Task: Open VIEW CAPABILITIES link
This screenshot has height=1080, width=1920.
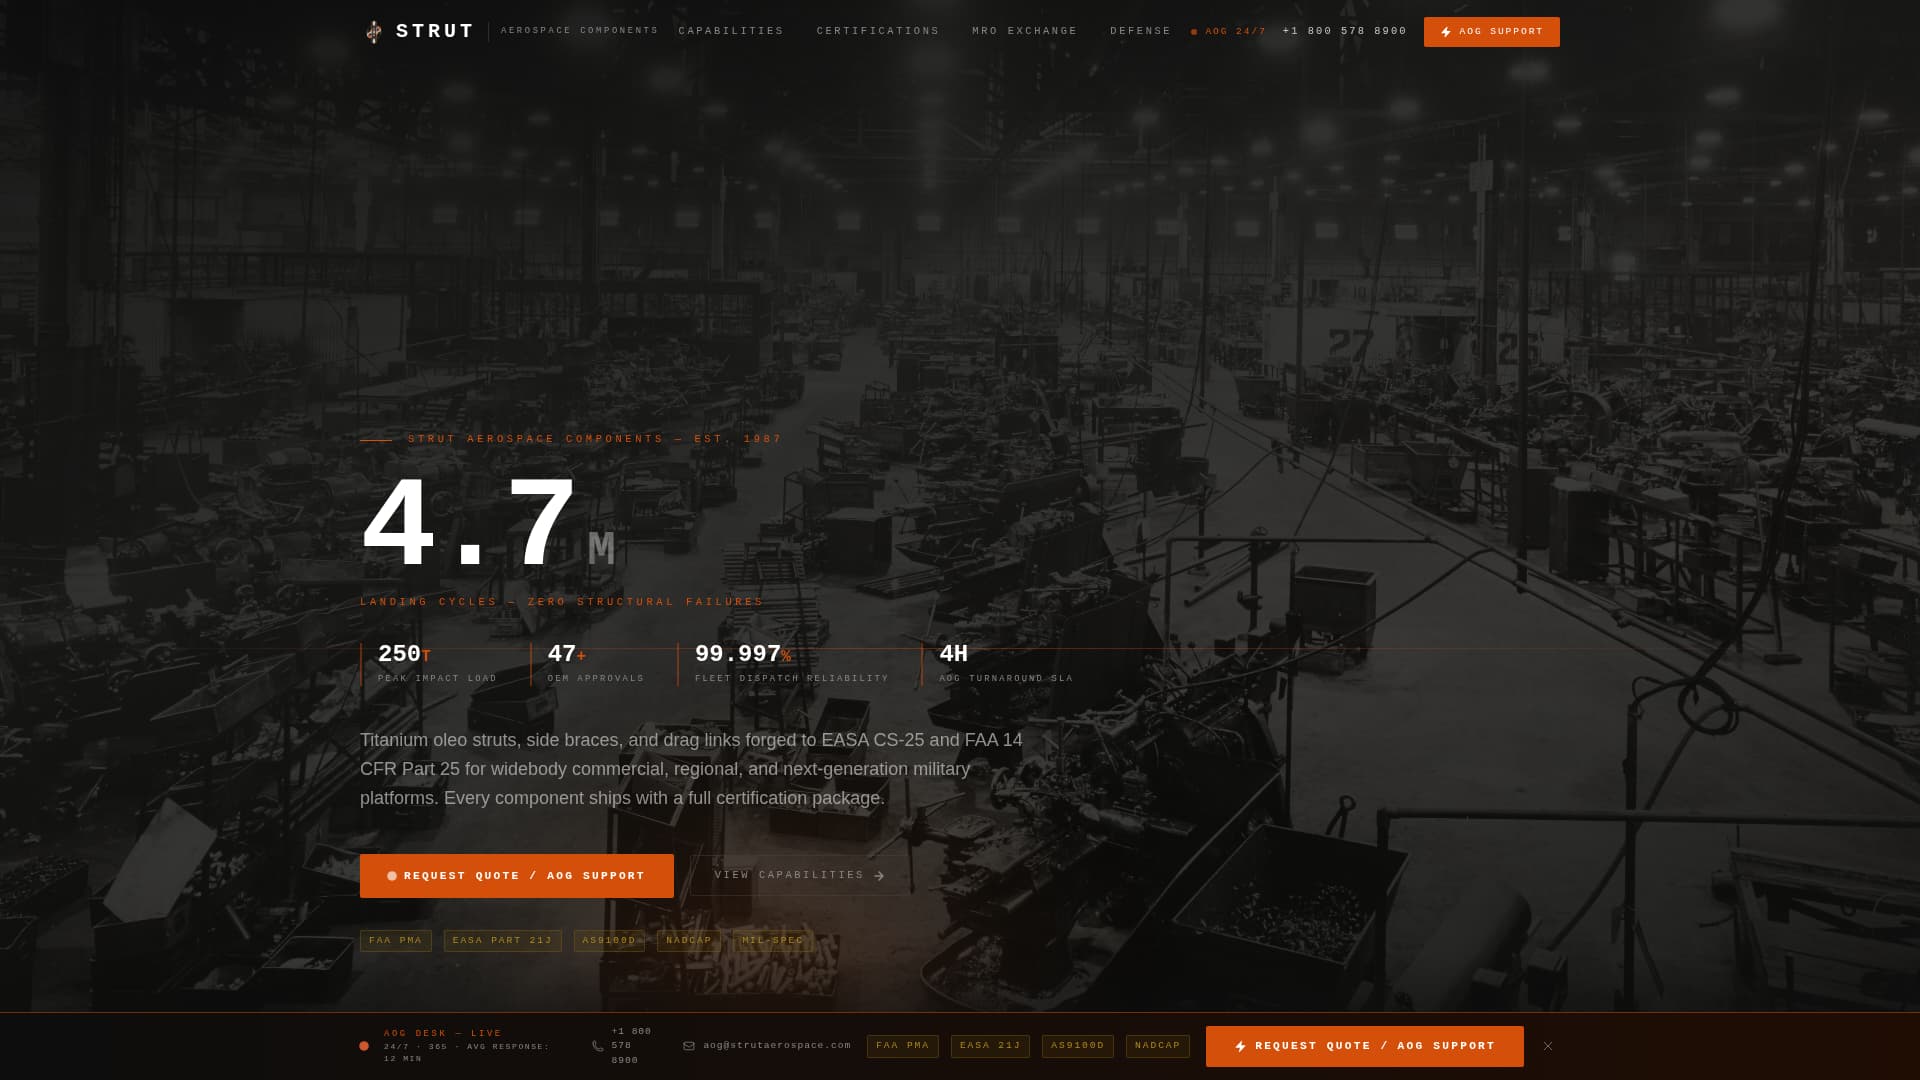Action: [x=789, y=875]
